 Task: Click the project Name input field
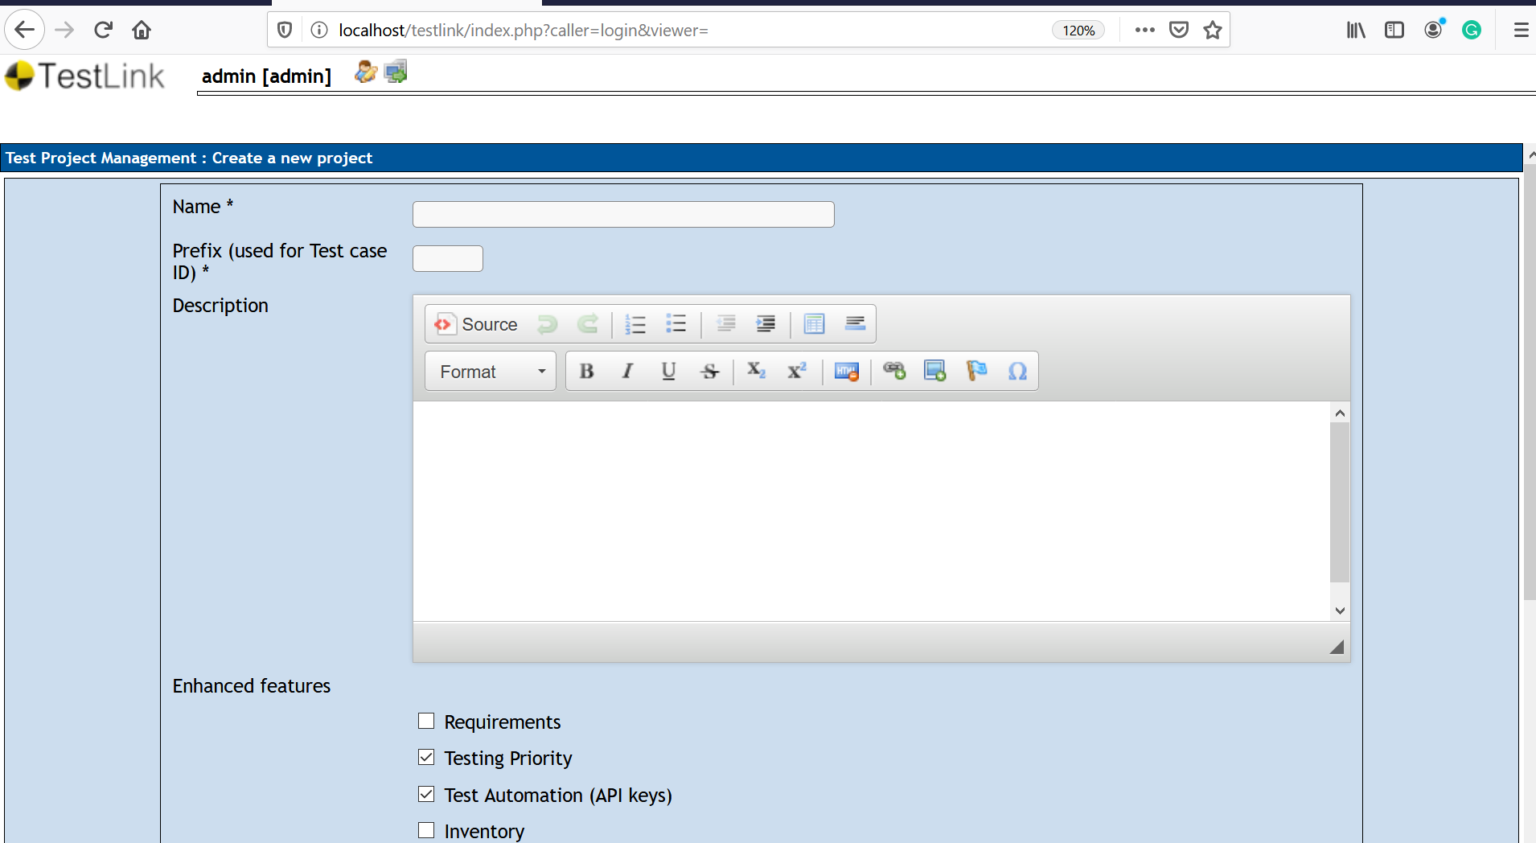[623, 214]
